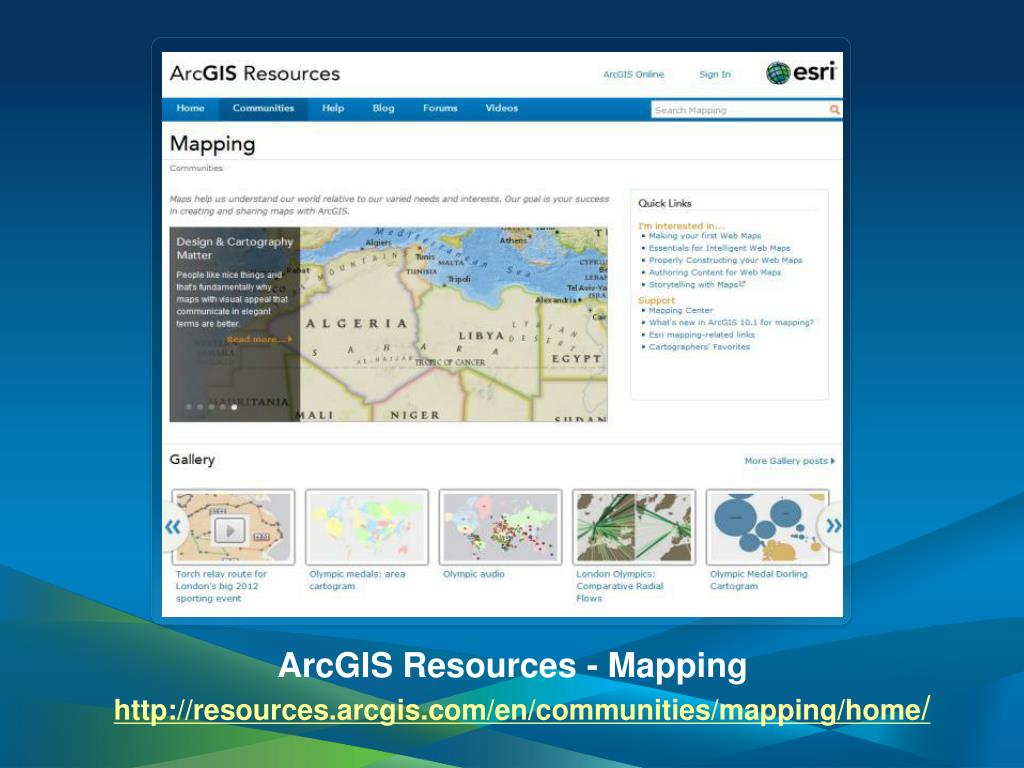This screenshot has height=768, width=1024.
Task: Click the Olympic audio caption link
Action: (473, 574)
